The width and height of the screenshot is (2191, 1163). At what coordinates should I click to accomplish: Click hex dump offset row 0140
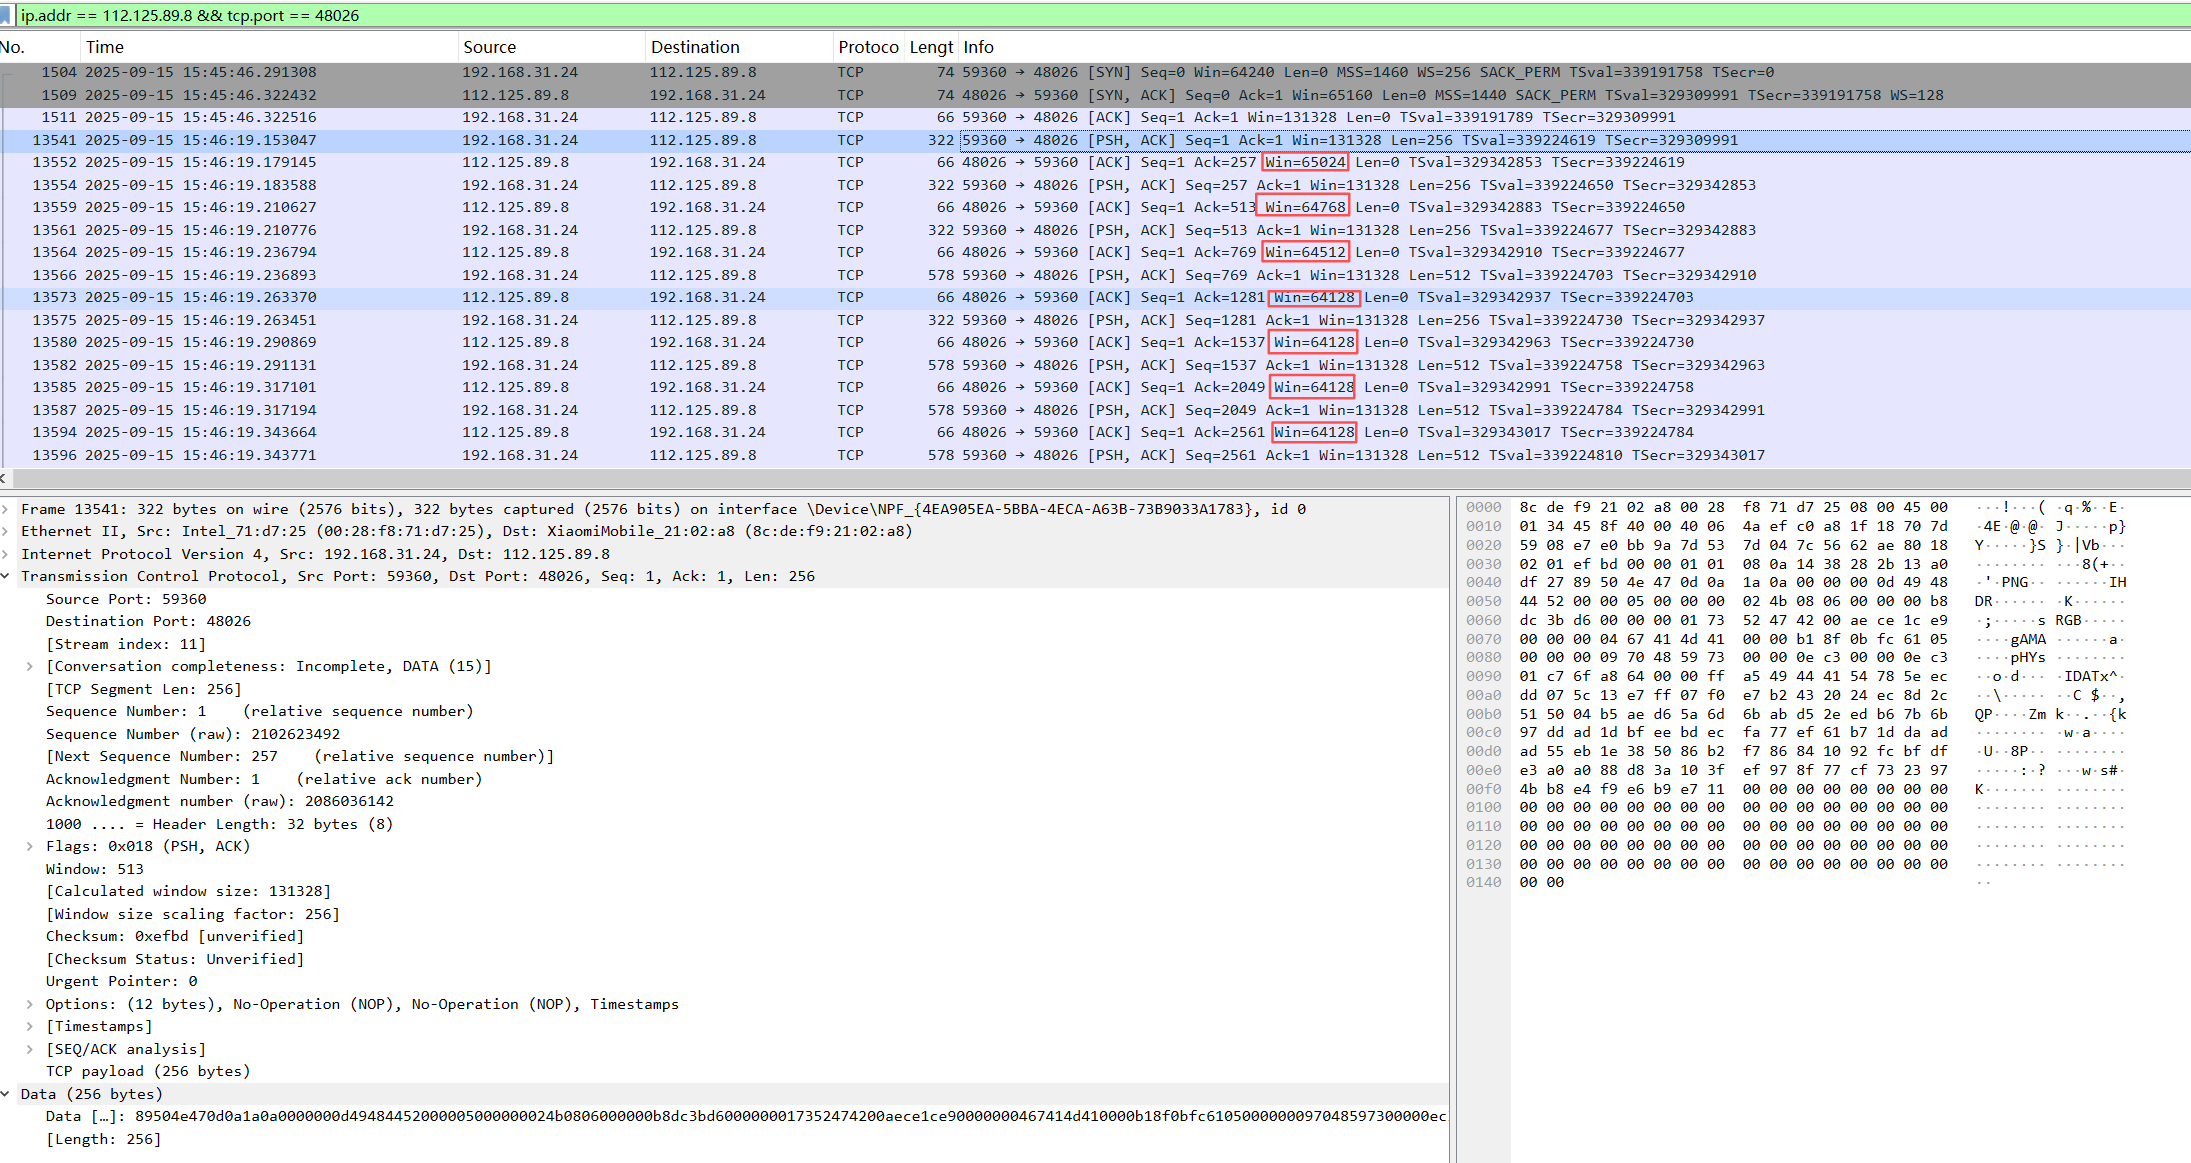tap(1484, 882)
